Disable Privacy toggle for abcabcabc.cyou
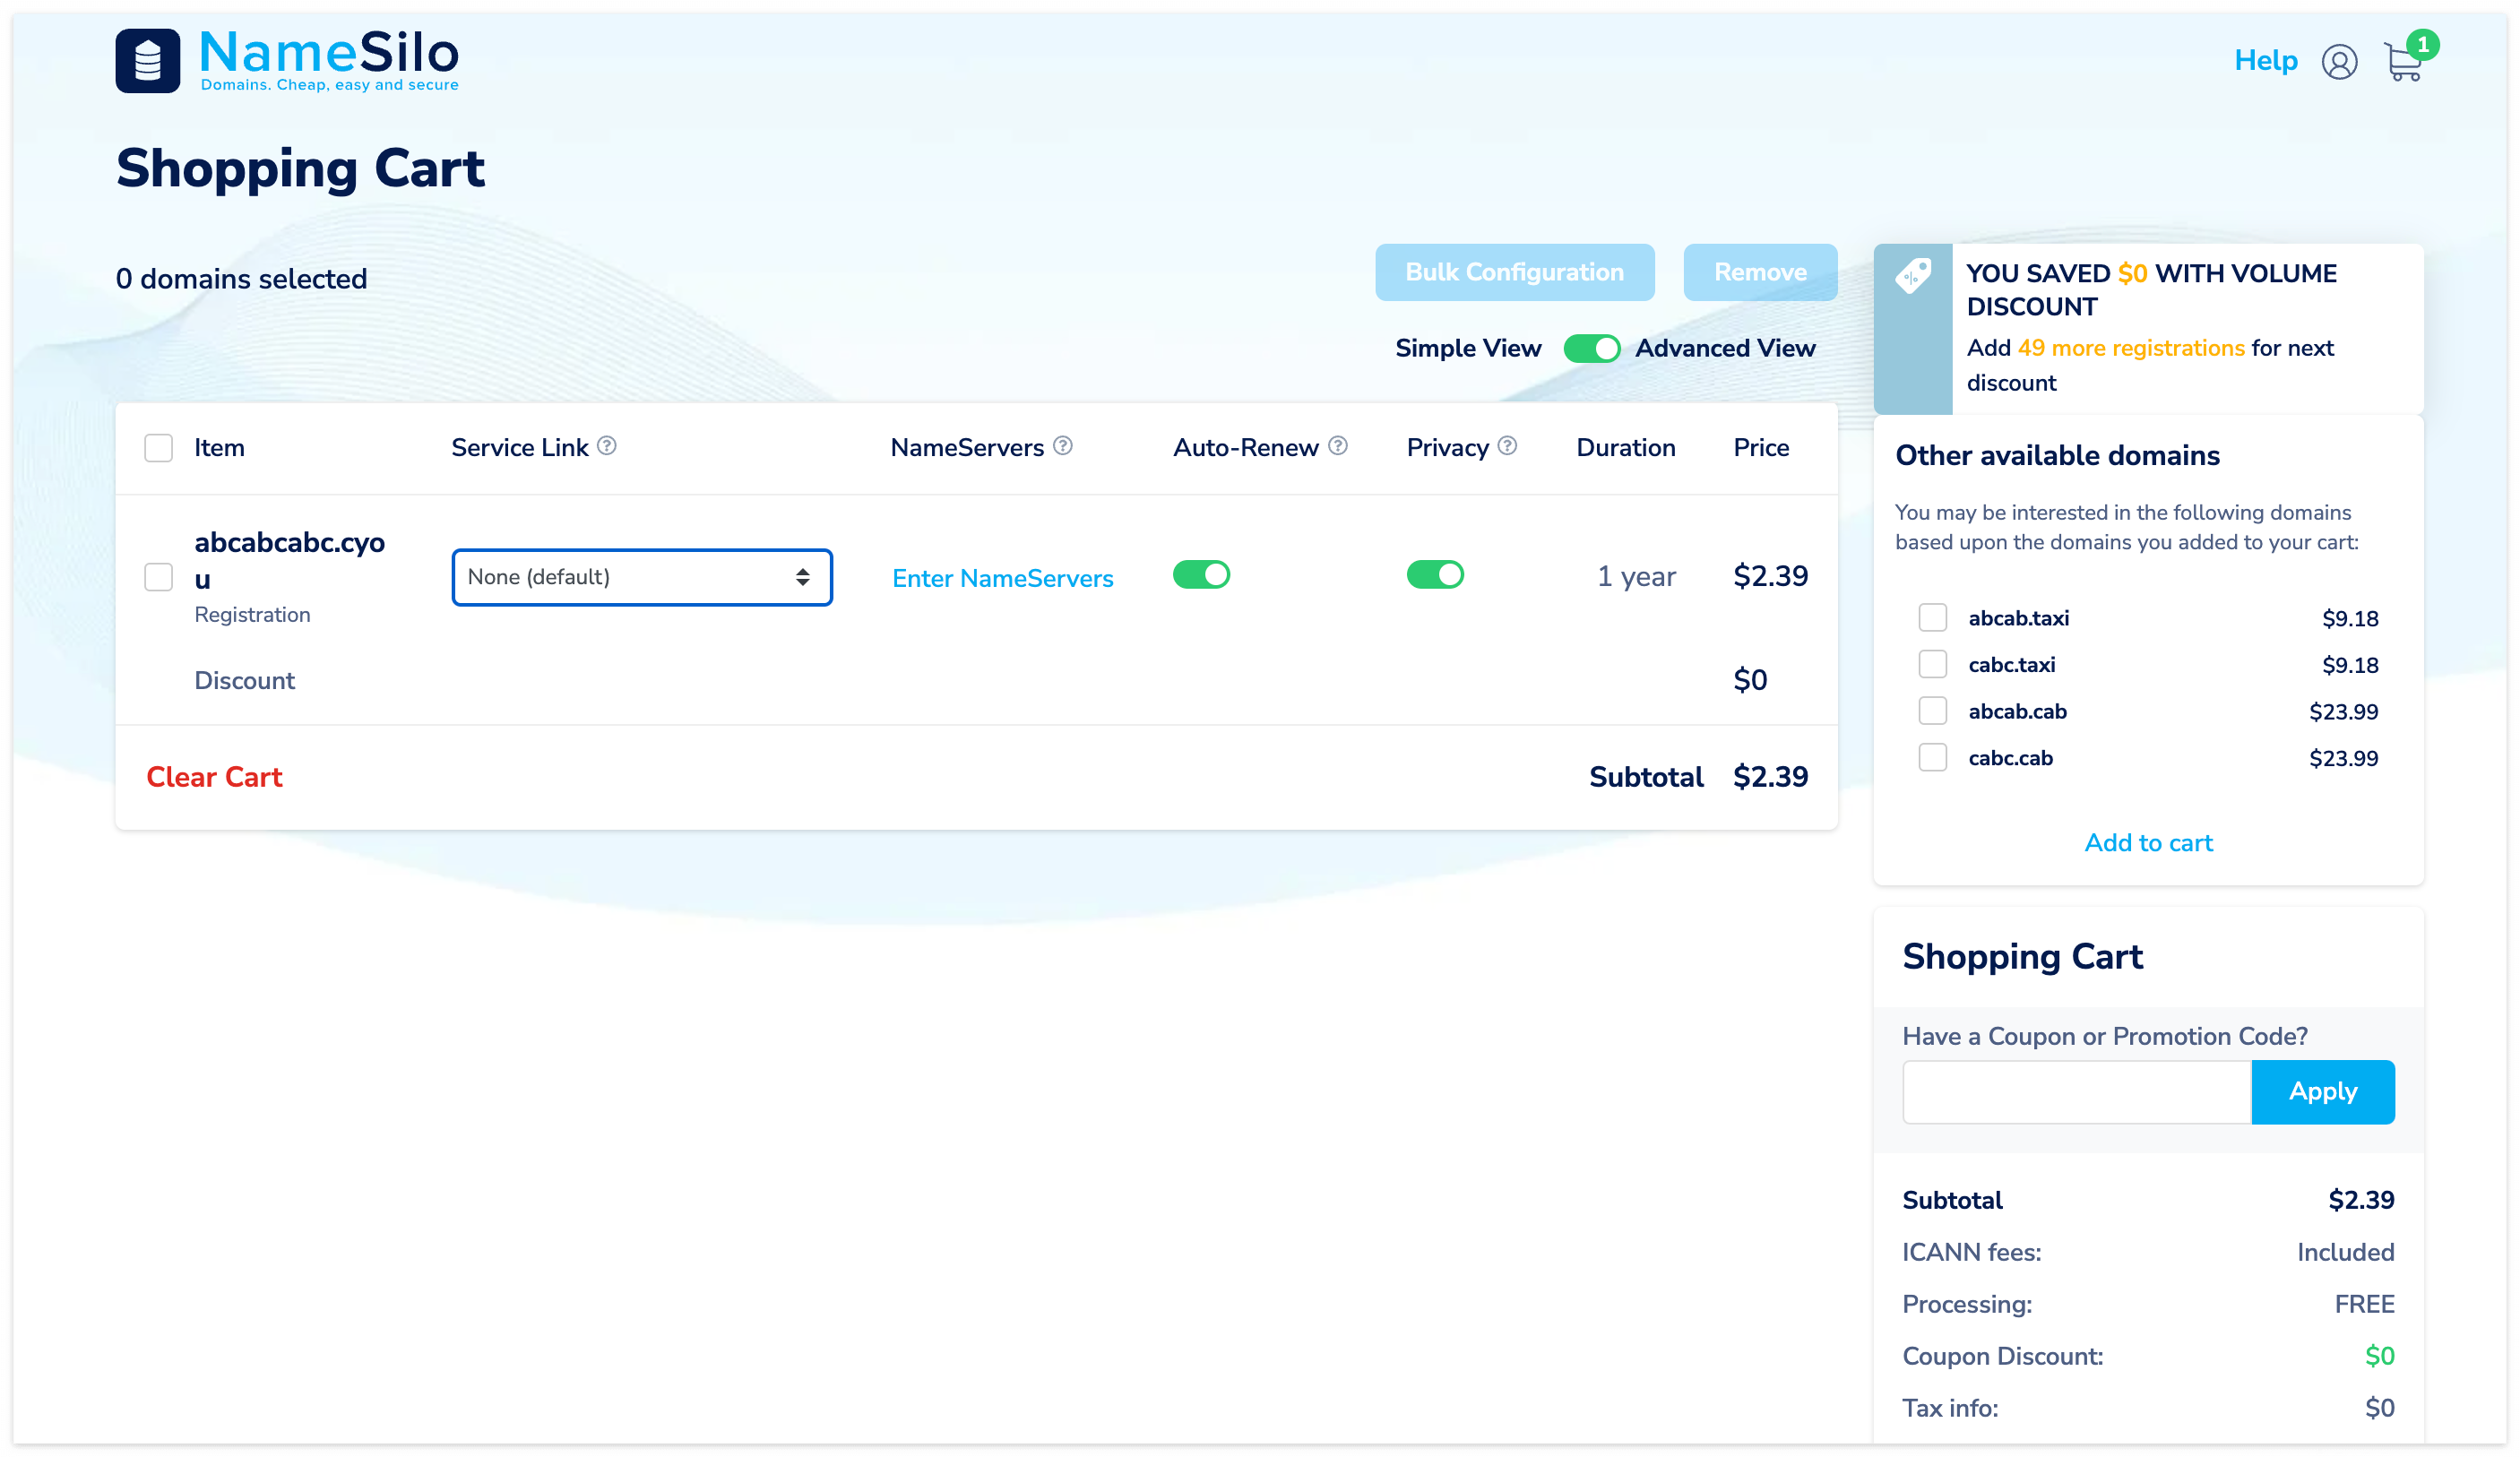This screenshot has width=2520, height=1457. click(1434, 575)
